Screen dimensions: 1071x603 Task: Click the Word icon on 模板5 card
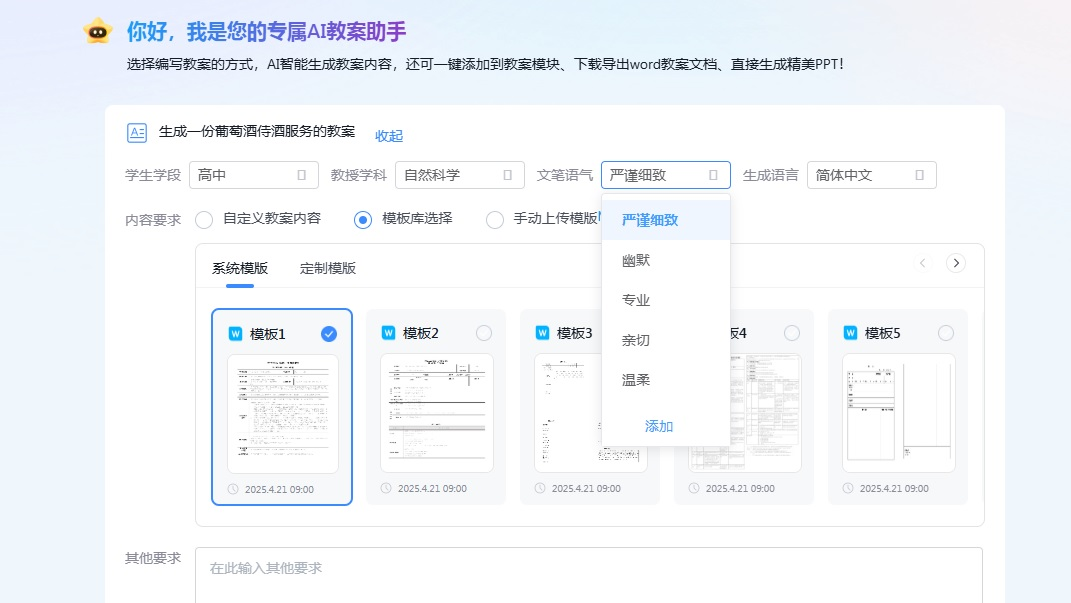coord(852,333)
